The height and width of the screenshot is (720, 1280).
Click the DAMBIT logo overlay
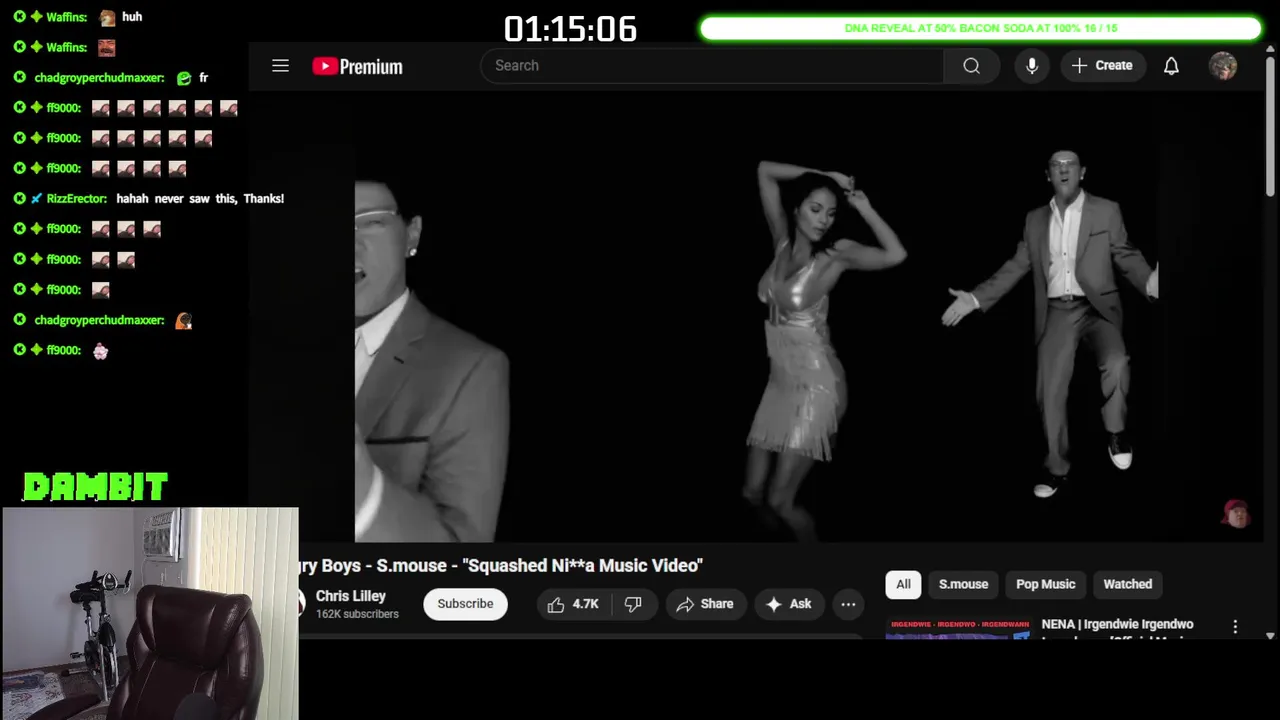click(x=95, y=487)
